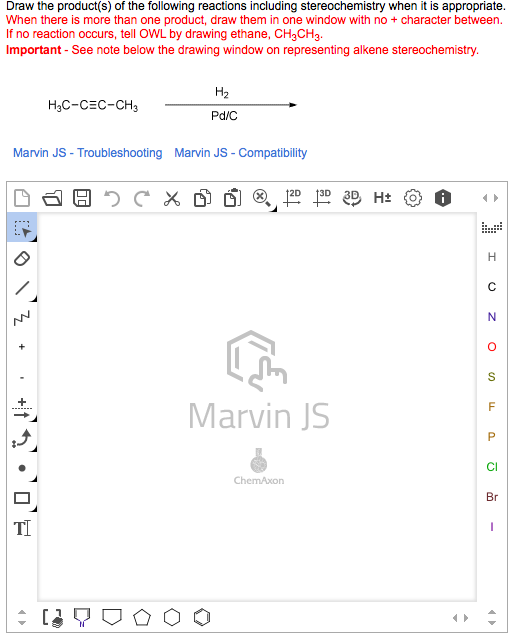Open the clean 2D layout tool
This screenshot has width=518, height=637.
pos(292,198)
